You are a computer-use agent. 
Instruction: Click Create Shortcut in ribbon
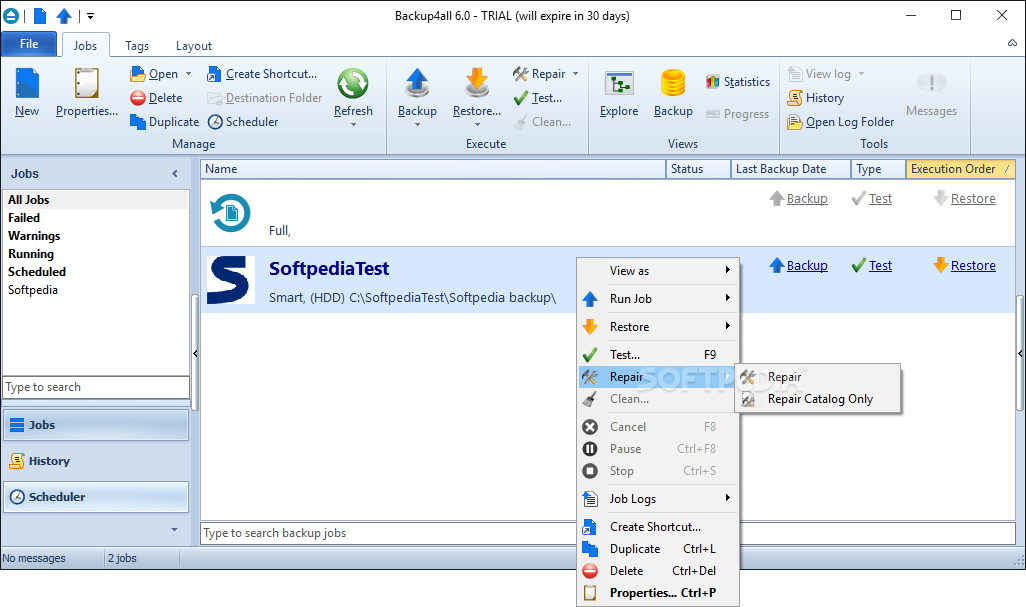pos(262,74)
